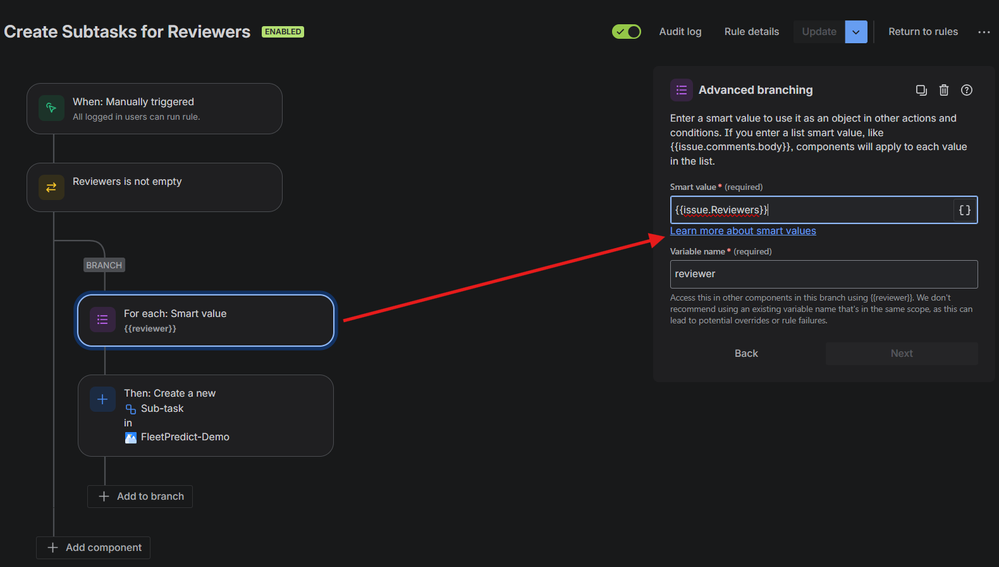The width and height of the screenshot is (999, 567).
Task: Open the Audit log
Action: click(x=680, y=32)
